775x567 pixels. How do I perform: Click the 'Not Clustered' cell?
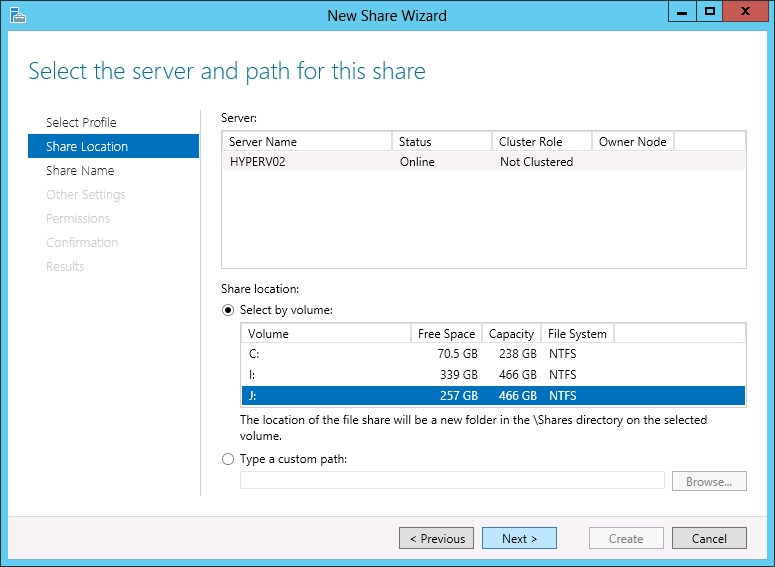(x=536, y=162)
